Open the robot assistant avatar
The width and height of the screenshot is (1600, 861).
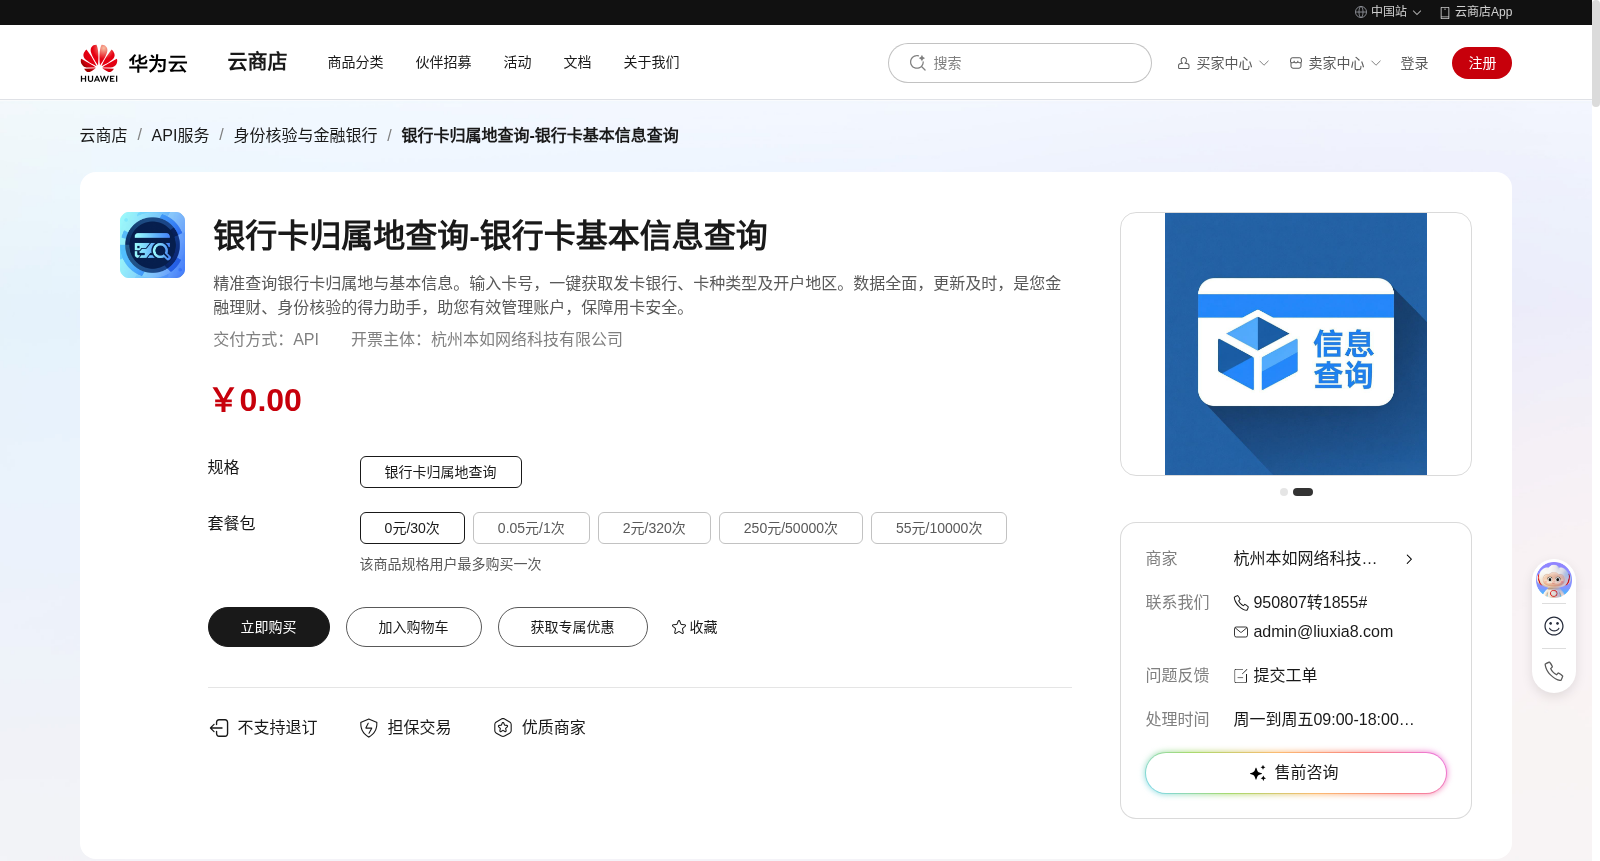click(1554, 580)
